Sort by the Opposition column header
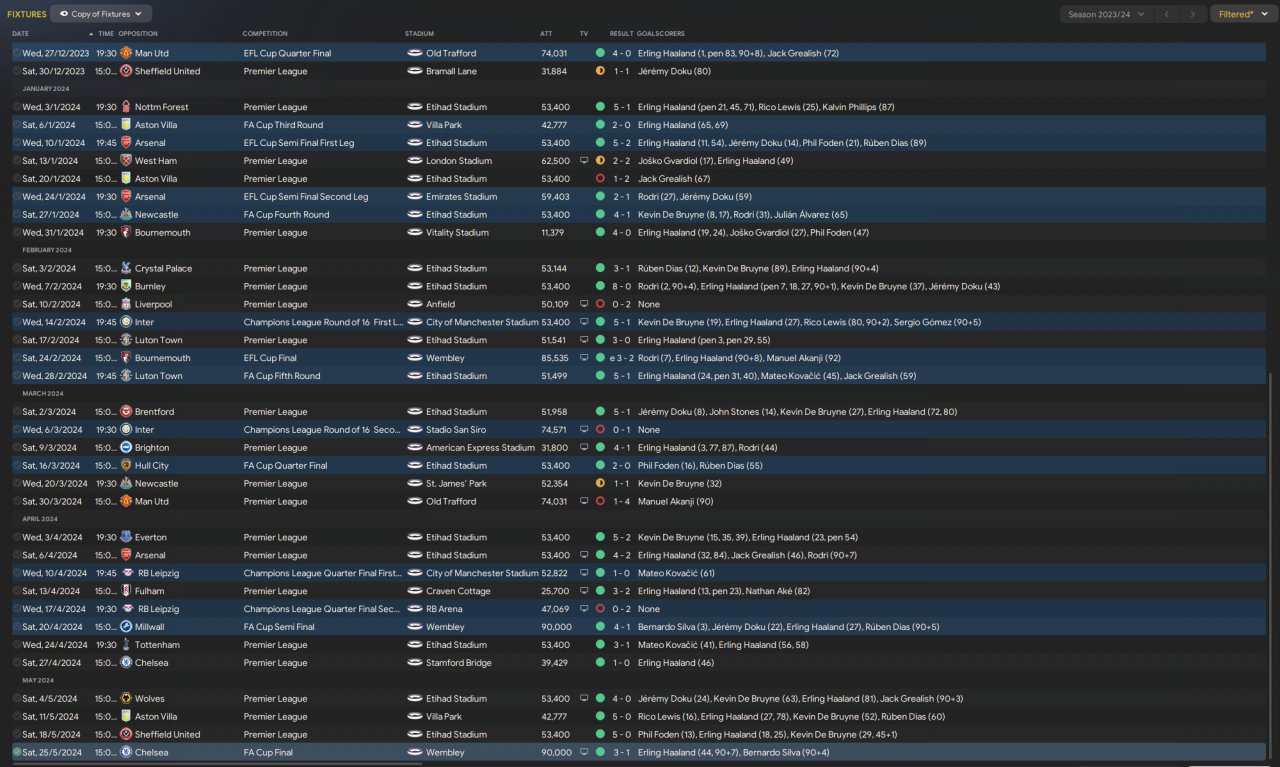Screen dimensions: 1280x767 pos(138,34)
